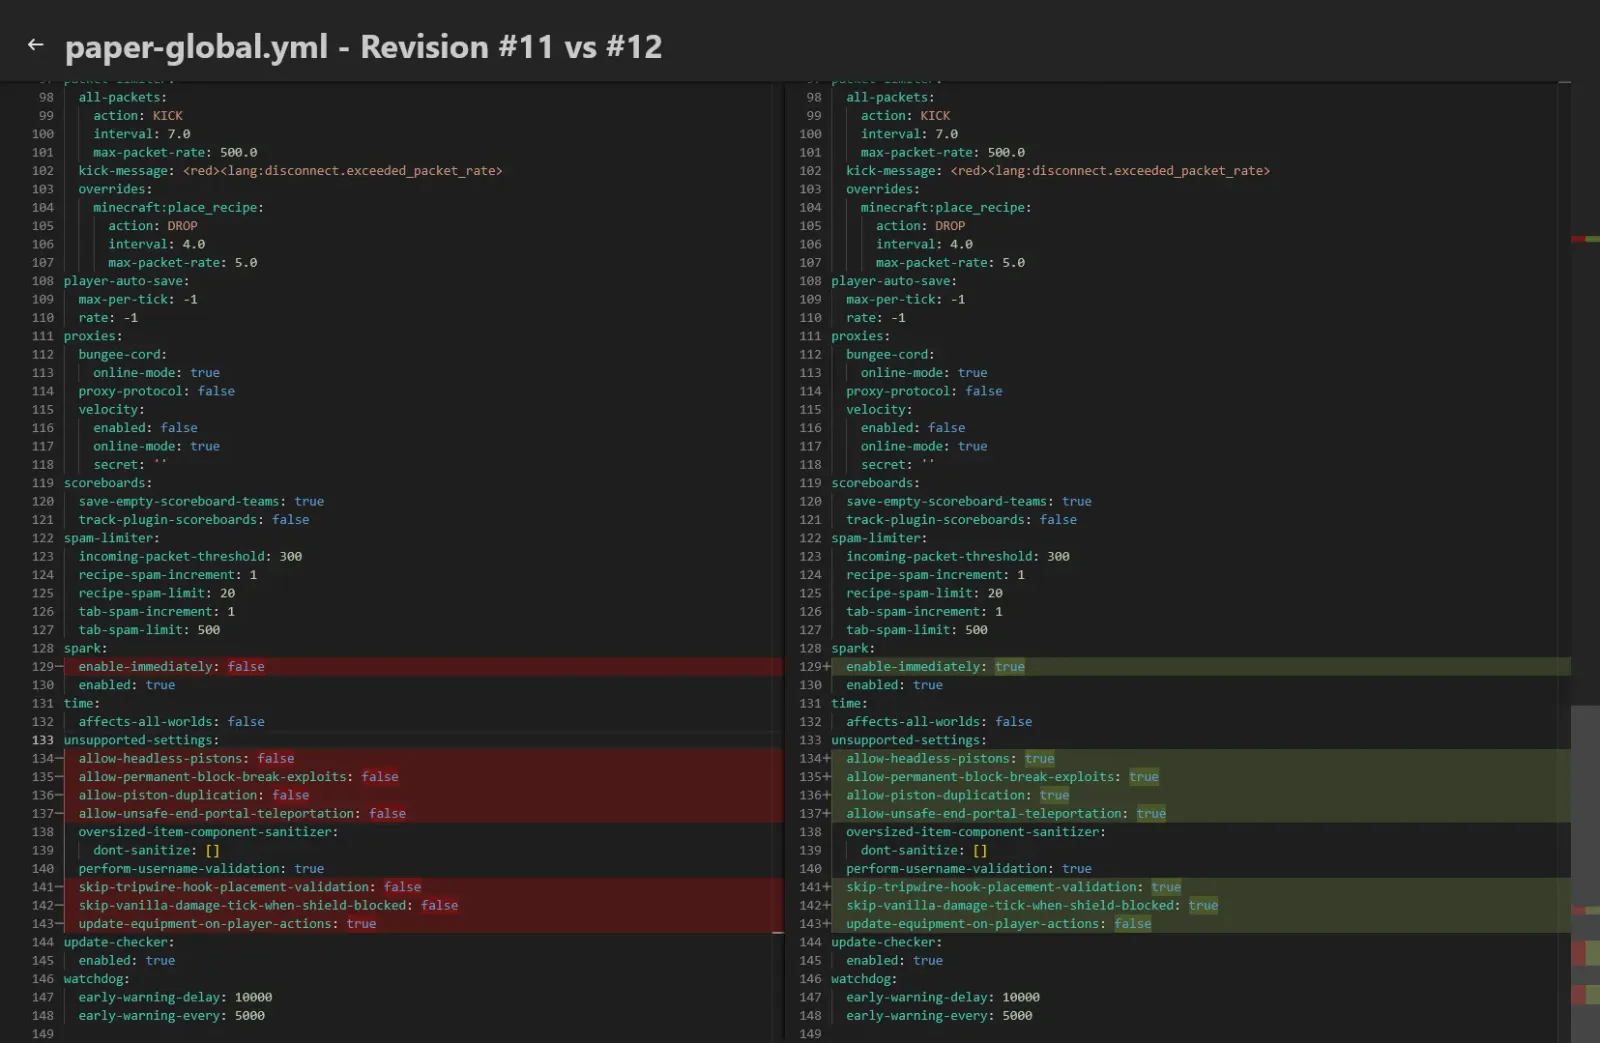Select 'perform-username-validation: true' in left pane
The width and height of the screenshot is (1600, 1043).
(201, 869)
